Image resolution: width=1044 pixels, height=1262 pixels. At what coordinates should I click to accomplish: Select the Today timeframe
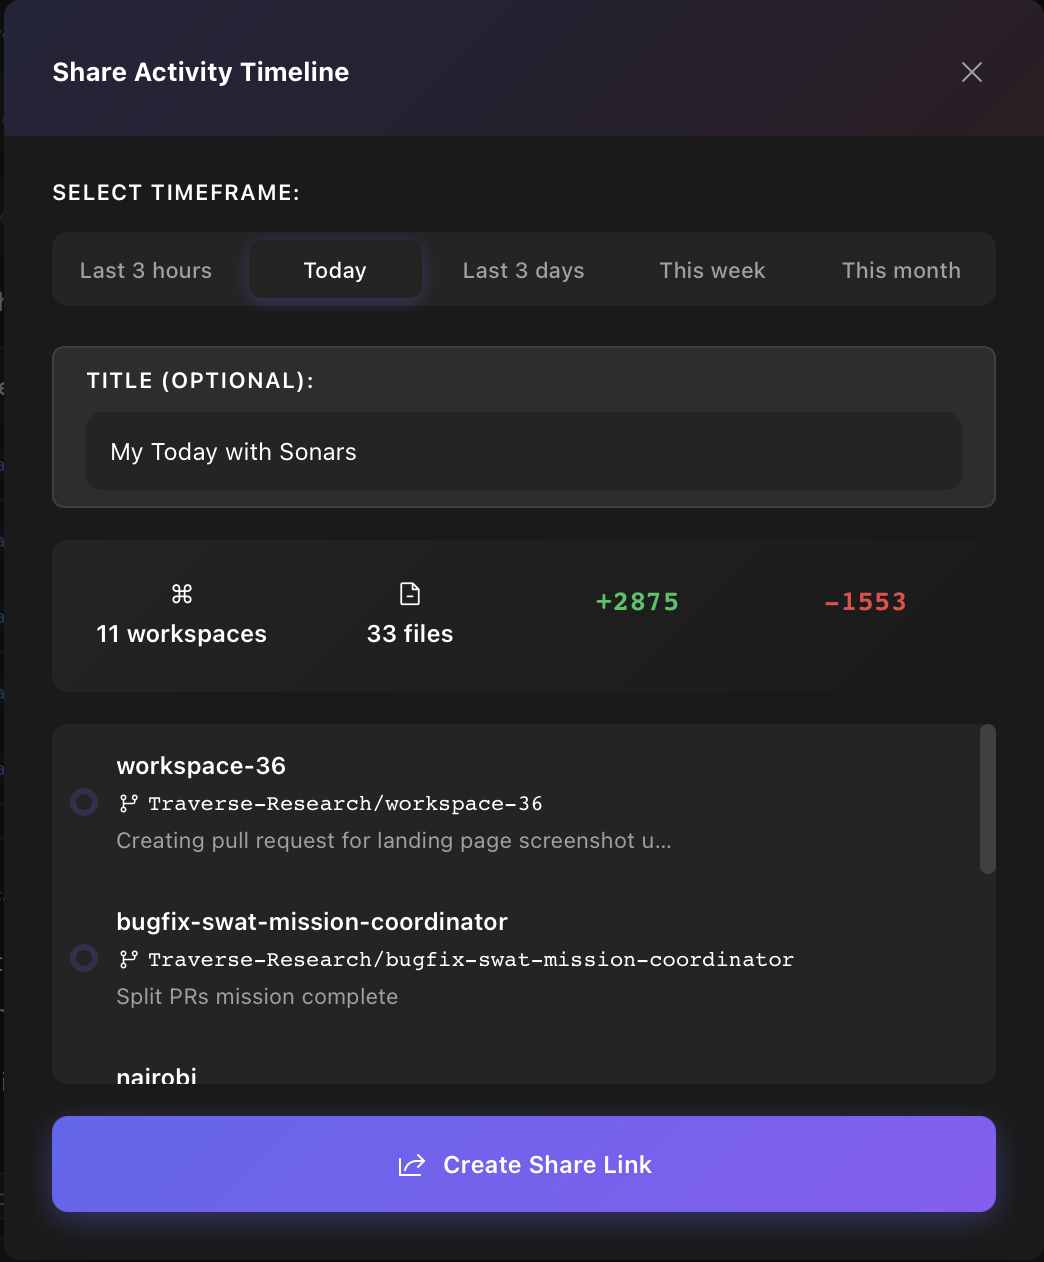(x=334, y=270)
